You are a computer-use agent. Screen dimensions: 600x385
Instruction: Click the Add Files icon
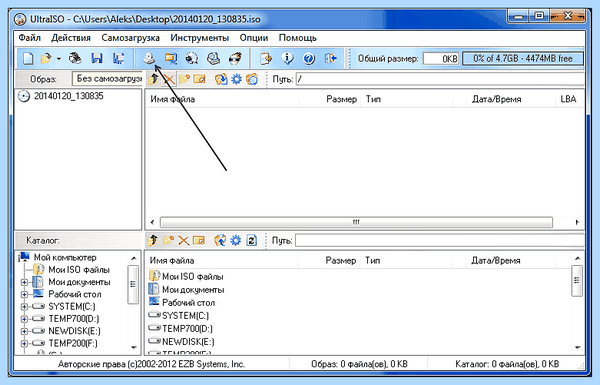tap(266, 59)
